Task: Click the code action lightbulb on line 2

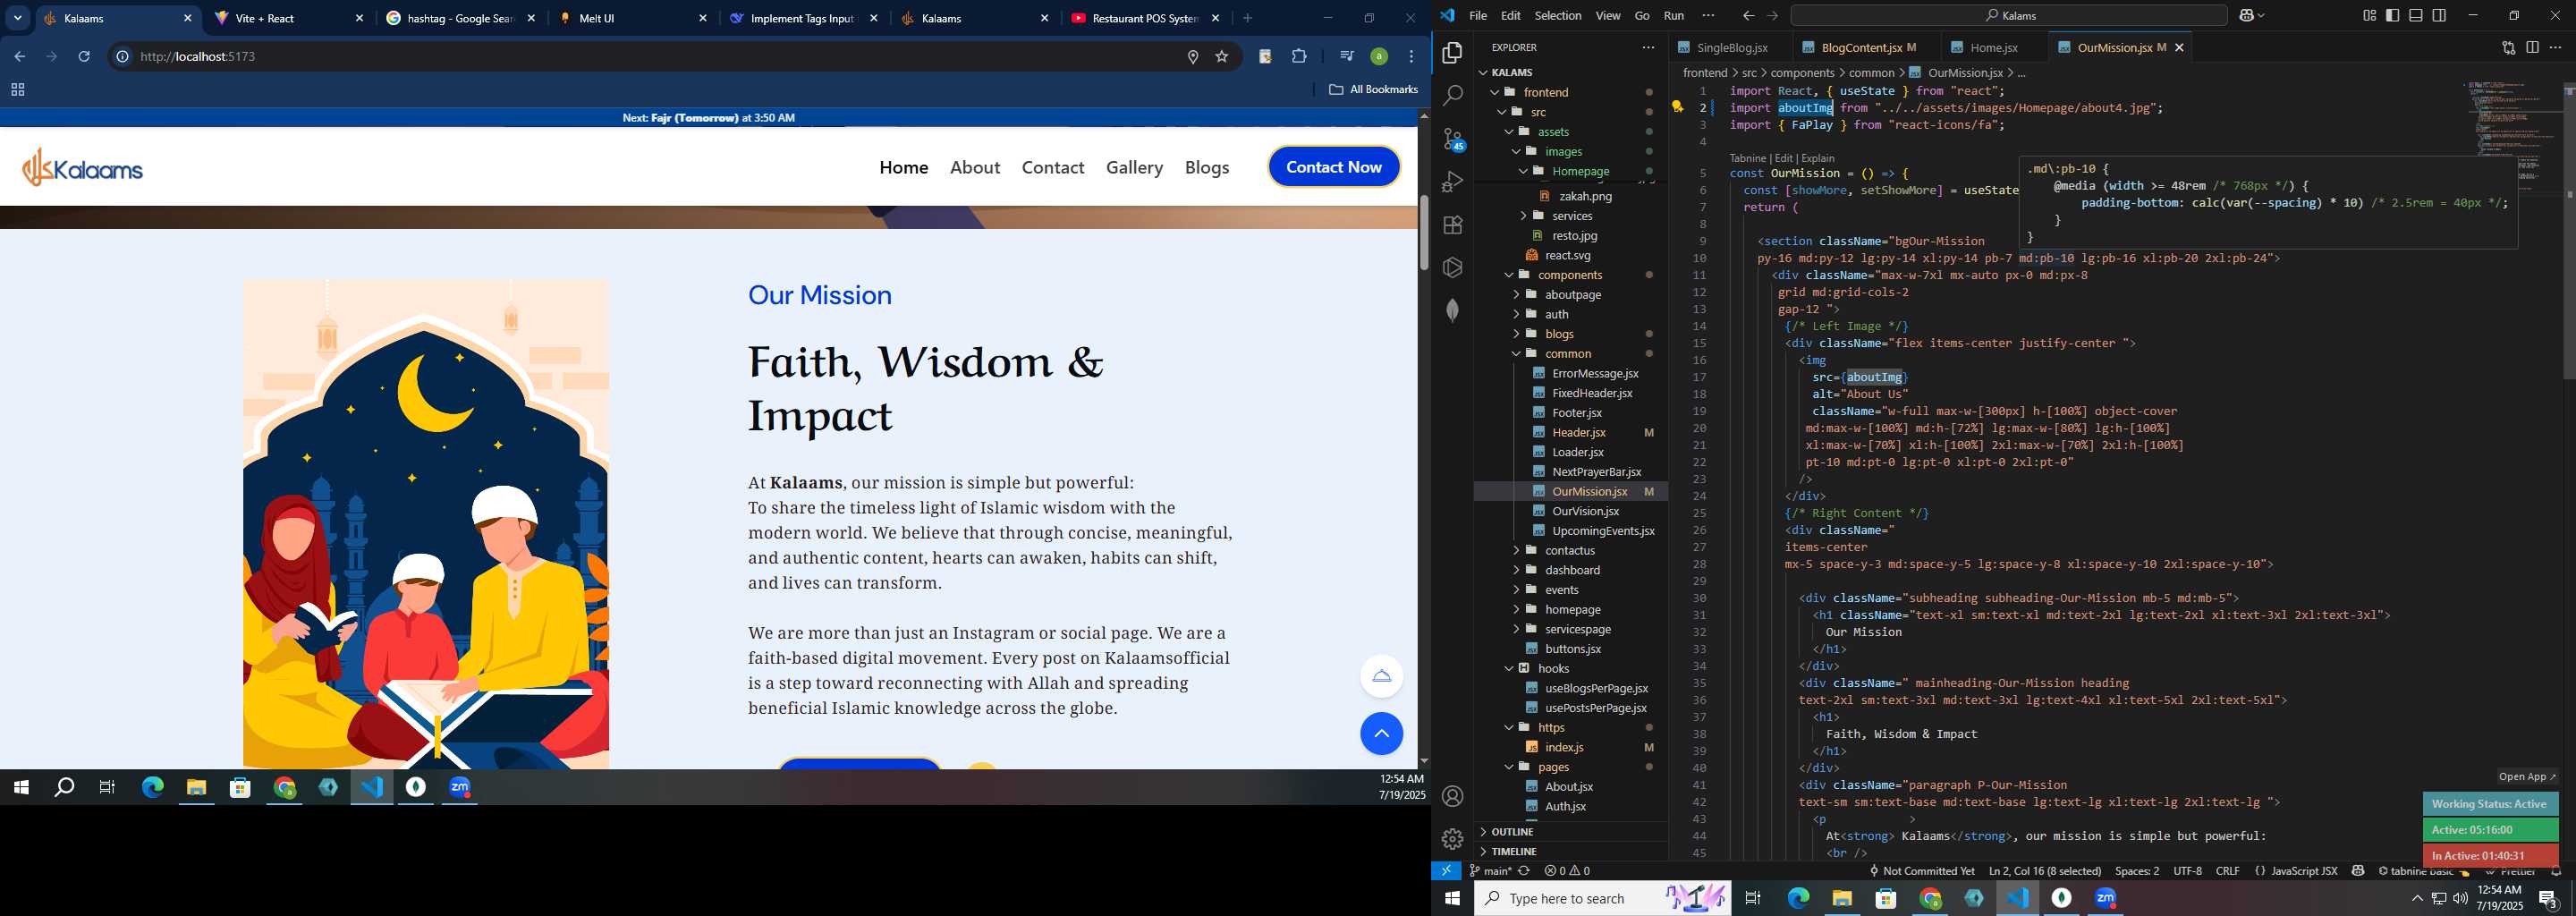Action: (1677, 107)
